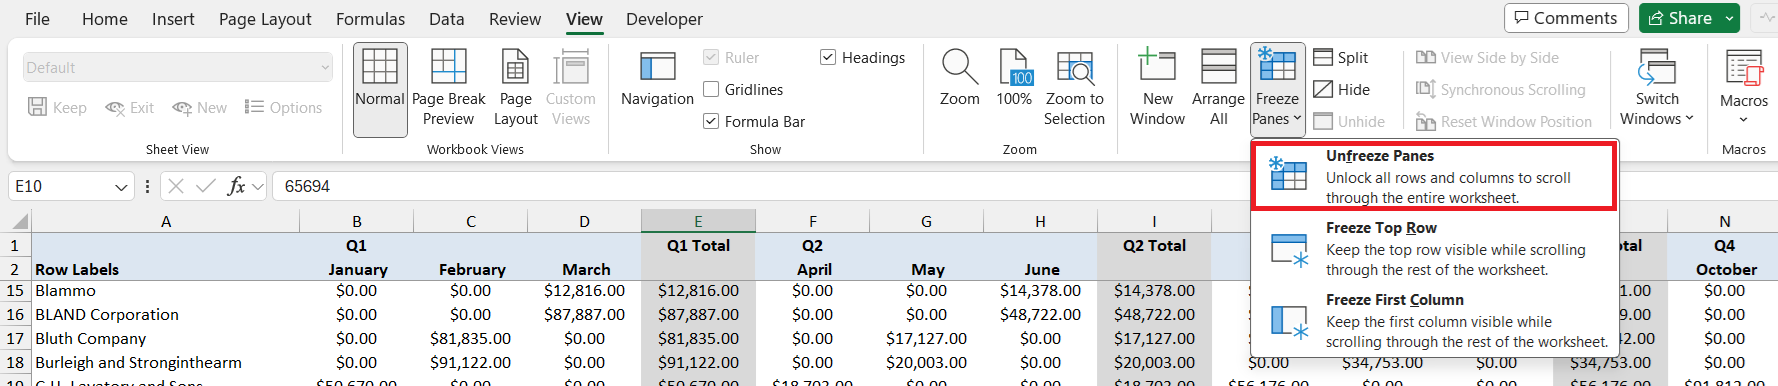Click the Share button
This screenshot has height=386, width=1778.
tap(1680, 18)
